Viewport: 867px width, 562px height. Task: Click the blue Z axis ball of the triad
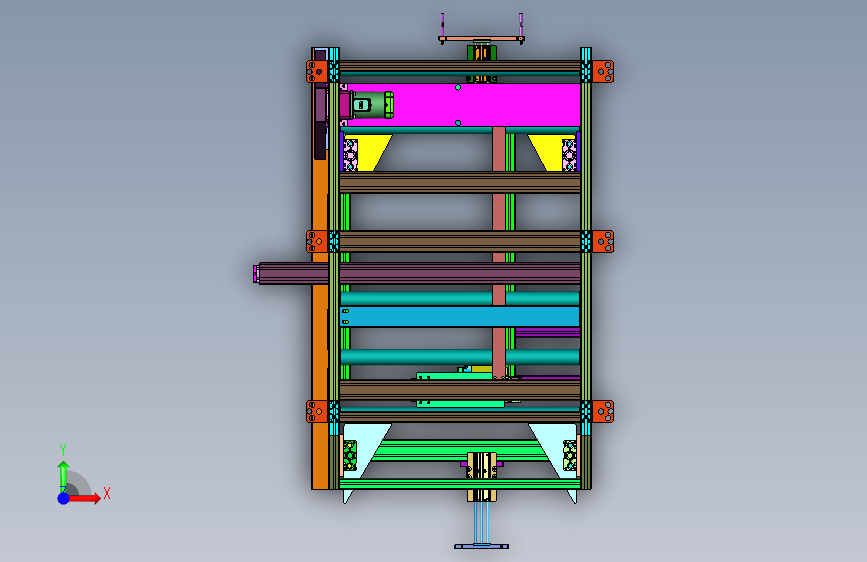[x=64, y=498]
